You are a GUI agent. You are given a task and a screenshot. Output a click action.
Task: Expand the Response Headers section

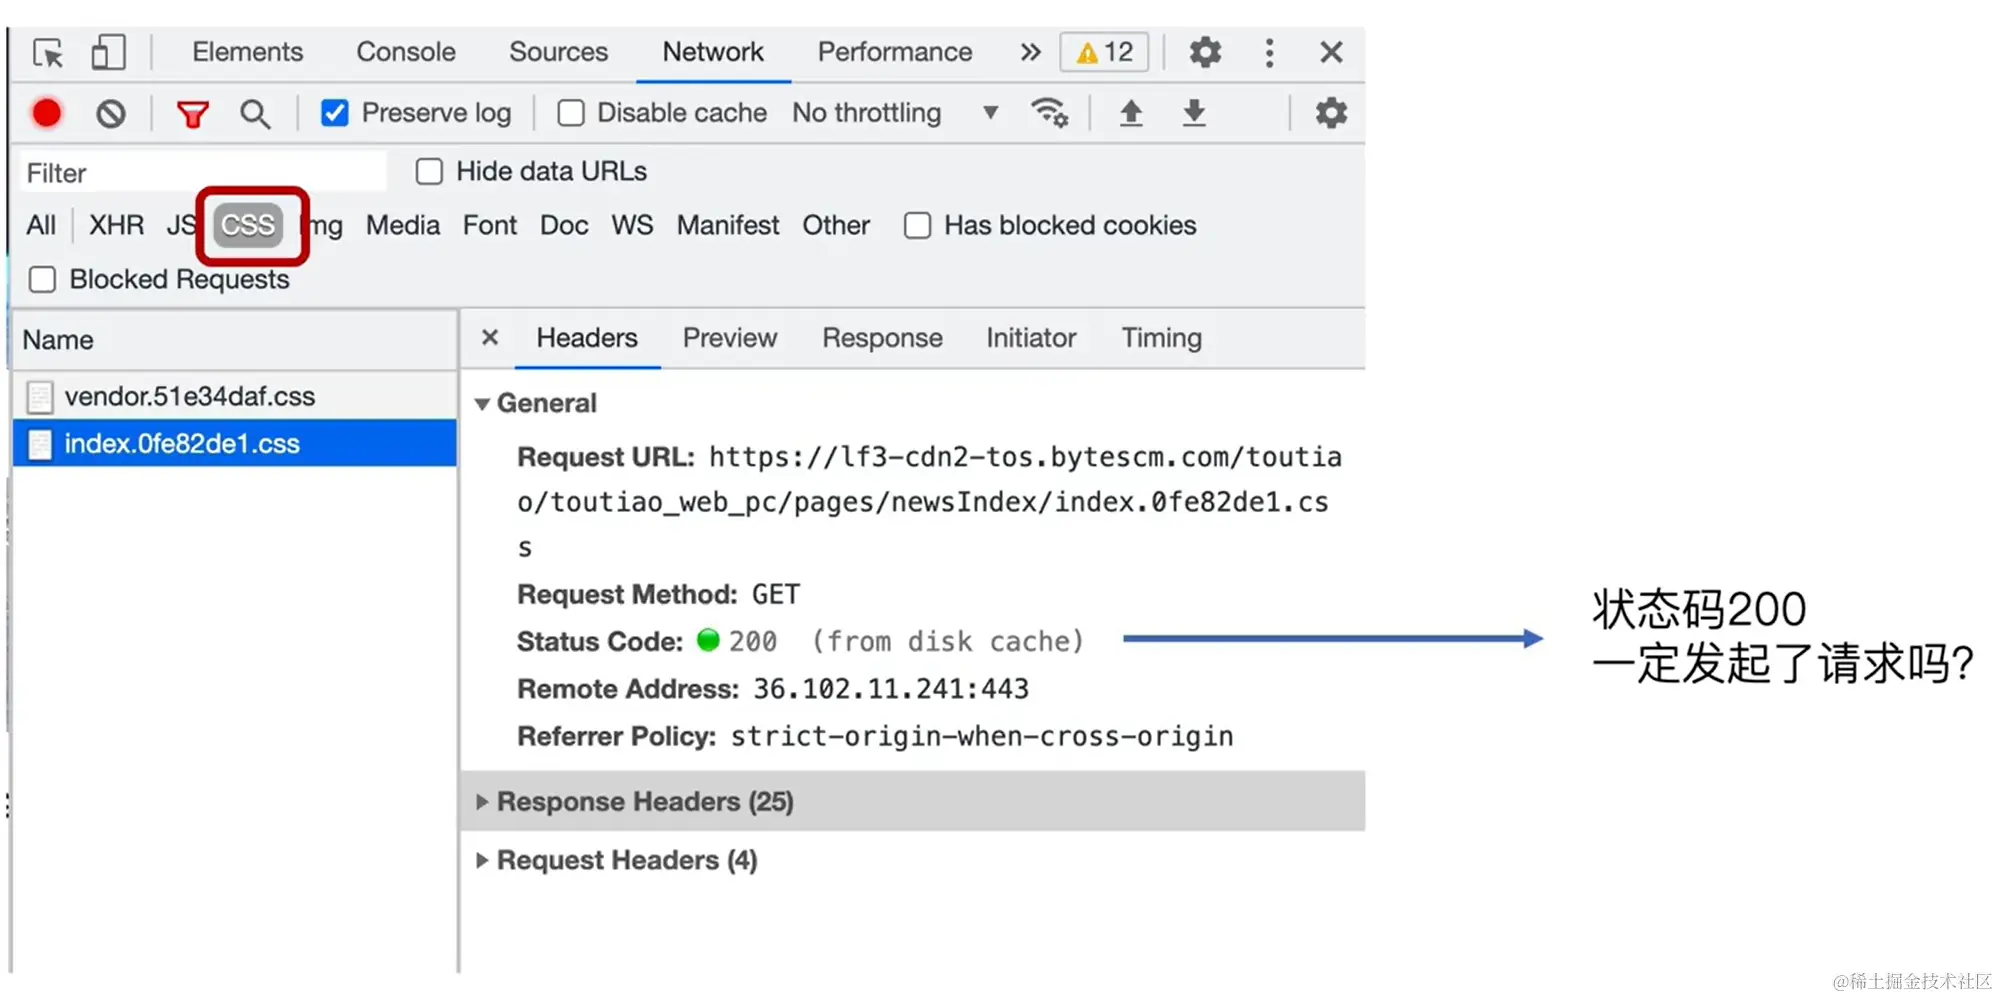click(645, 802)
